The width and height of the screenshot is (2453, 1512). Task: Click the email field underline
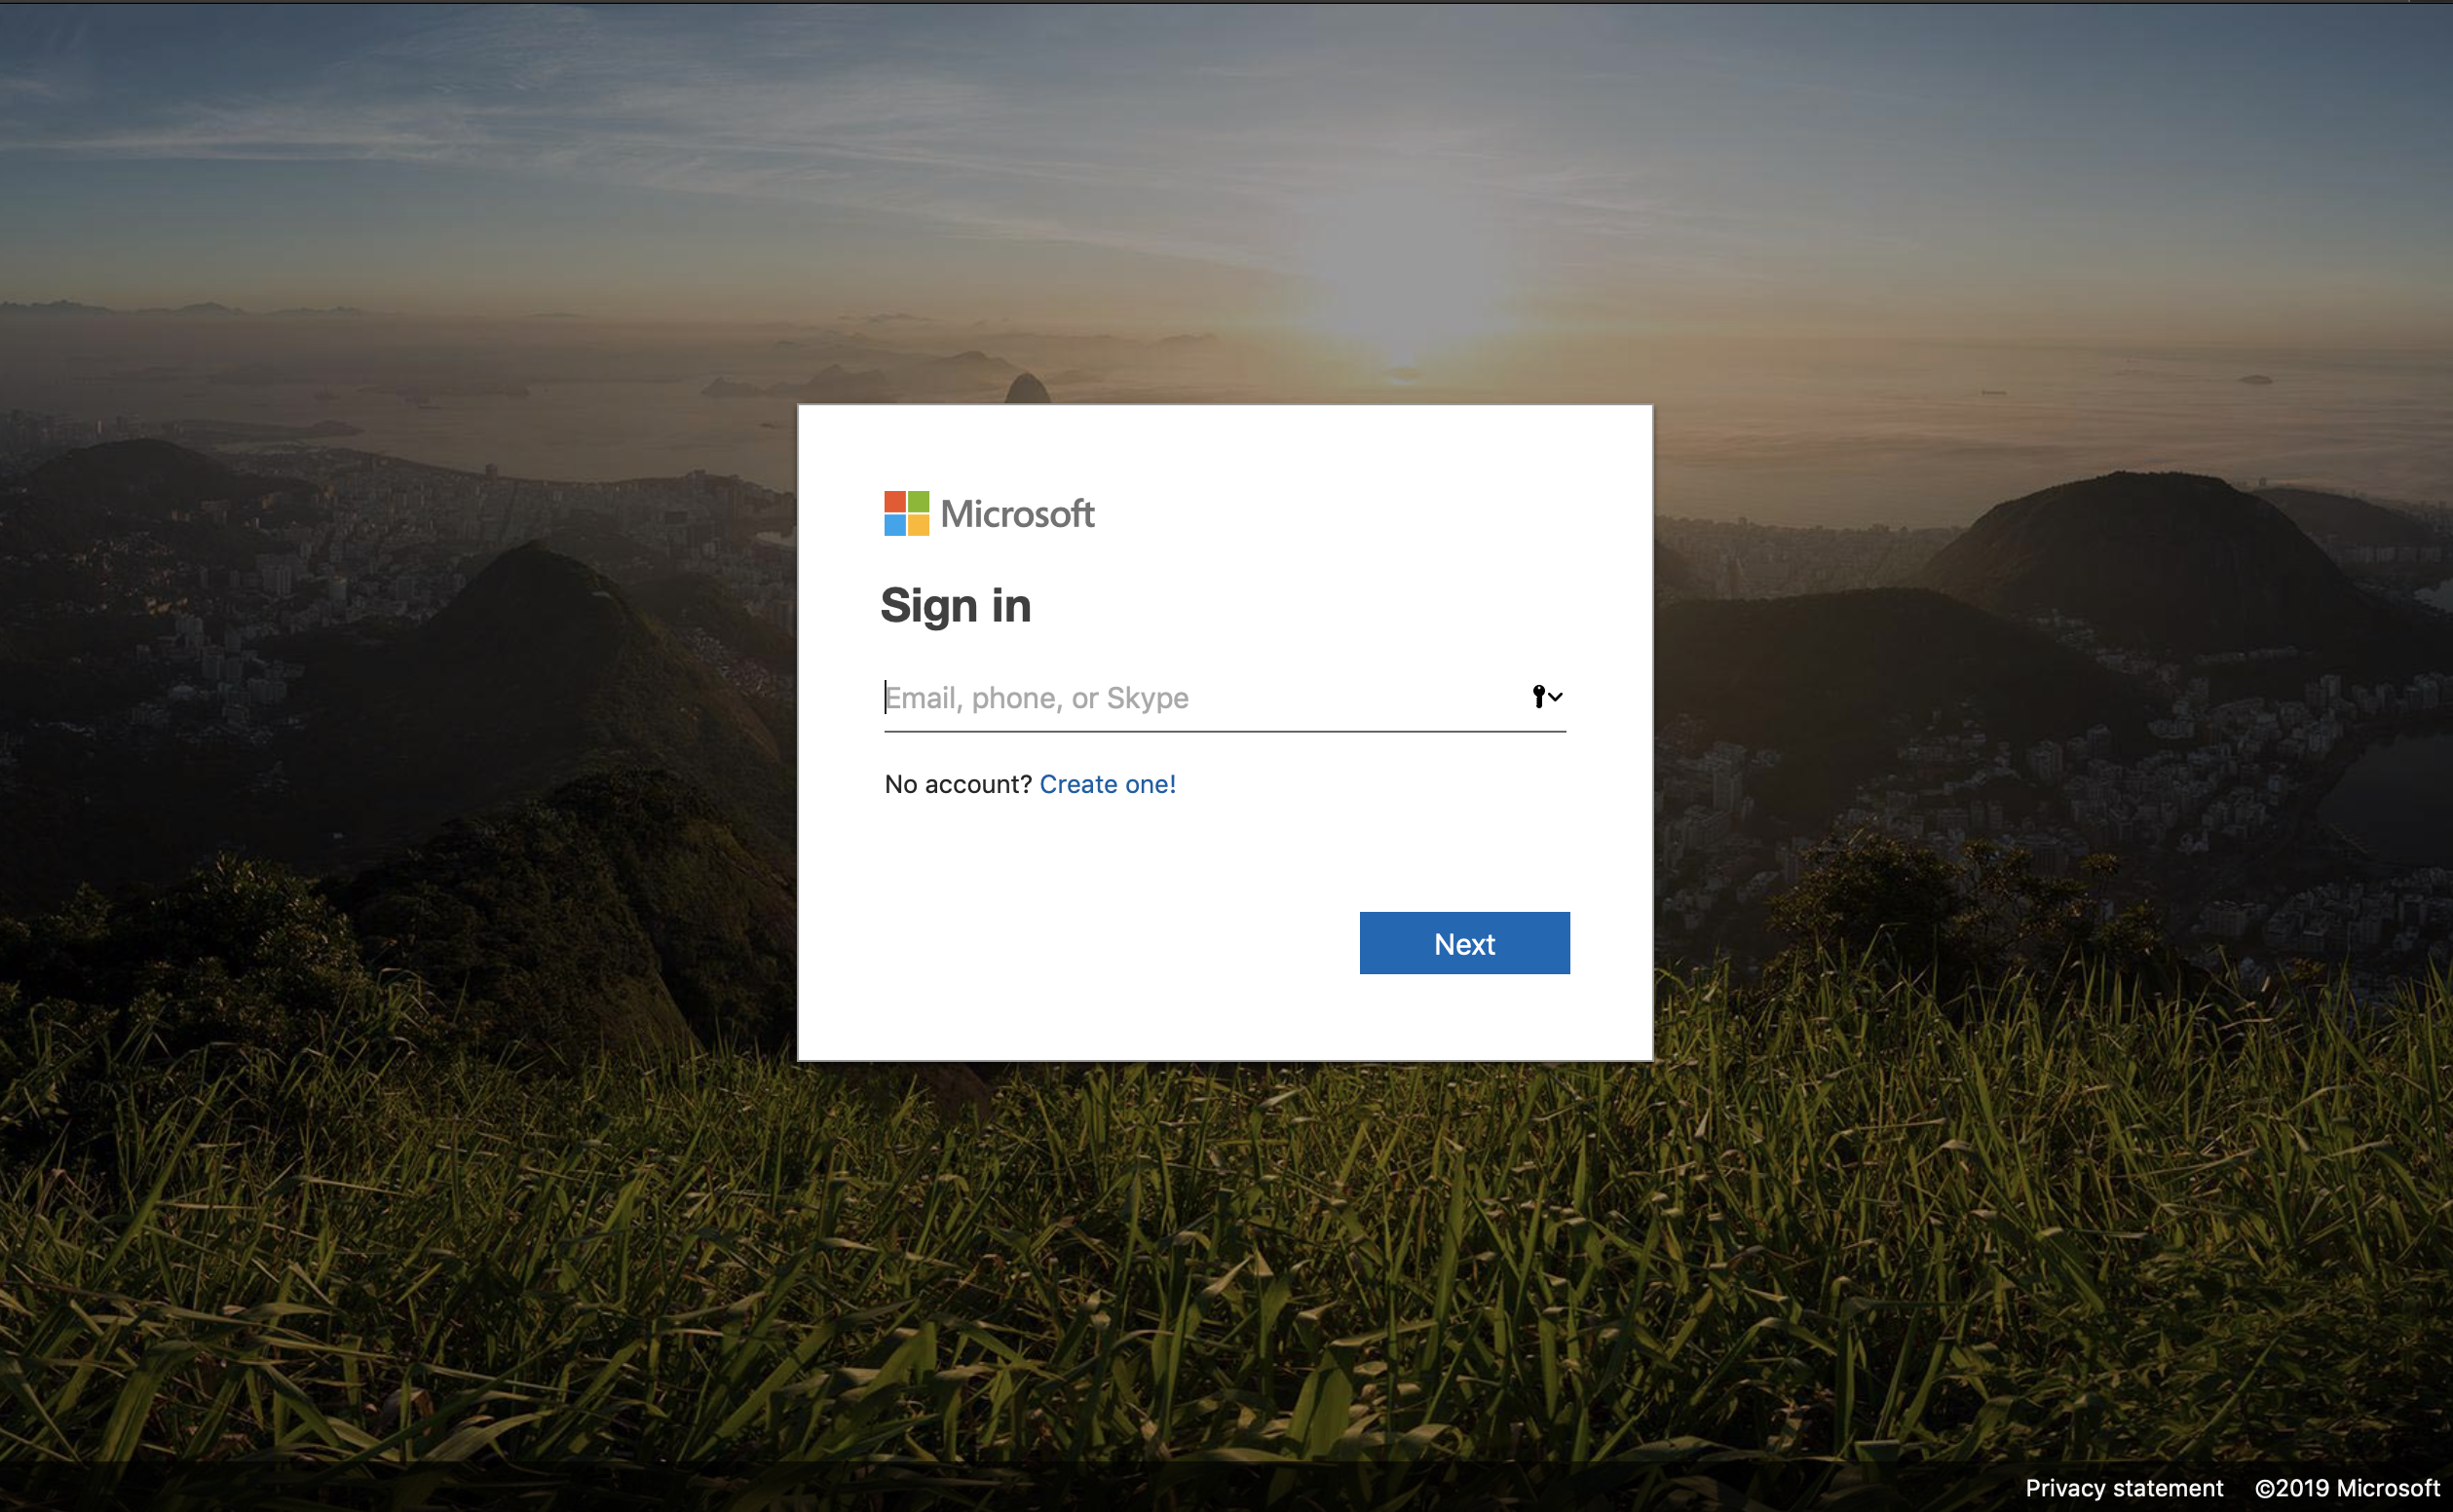(1224, 731)
